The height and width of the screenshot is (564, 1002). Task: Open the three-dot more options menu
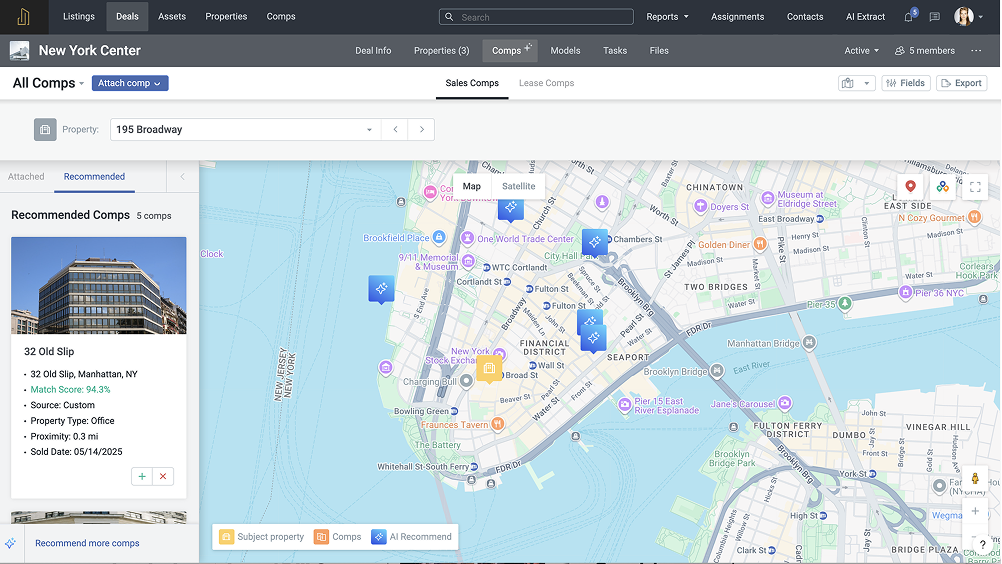[976, 51]
